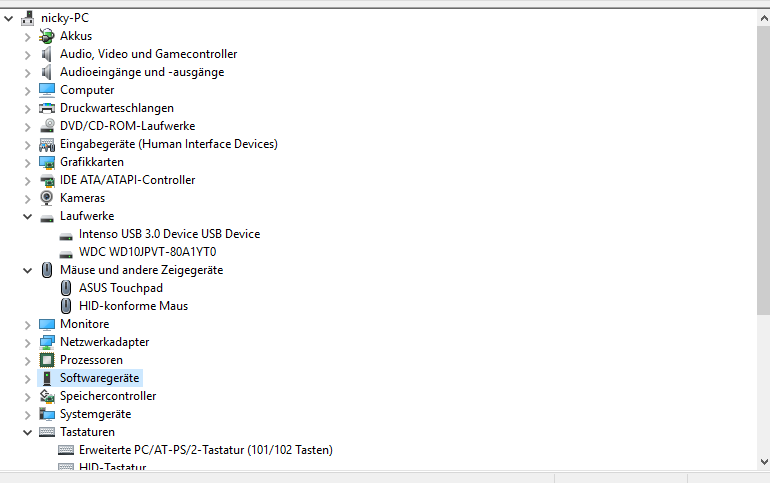Select Intenso USB 3.0 Device entry
The image size is (770, 483).
(x=169, y=234)
